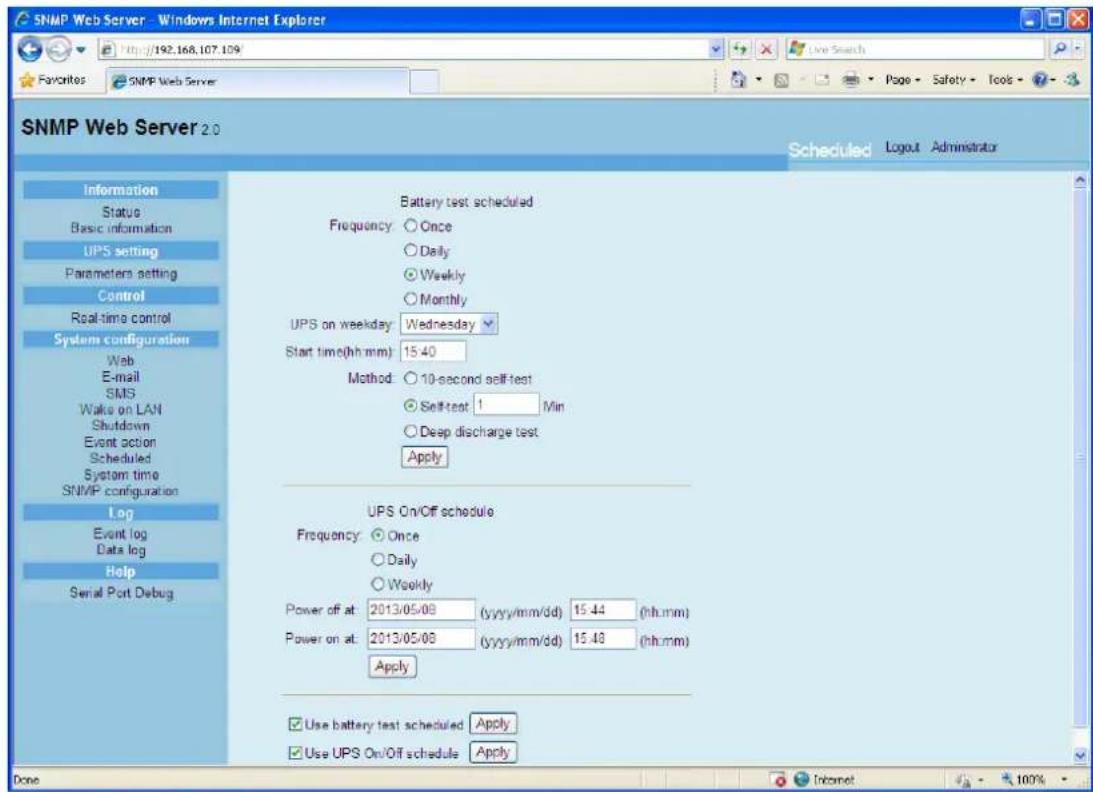Open Real-time control page

click(x=121, y=318)
